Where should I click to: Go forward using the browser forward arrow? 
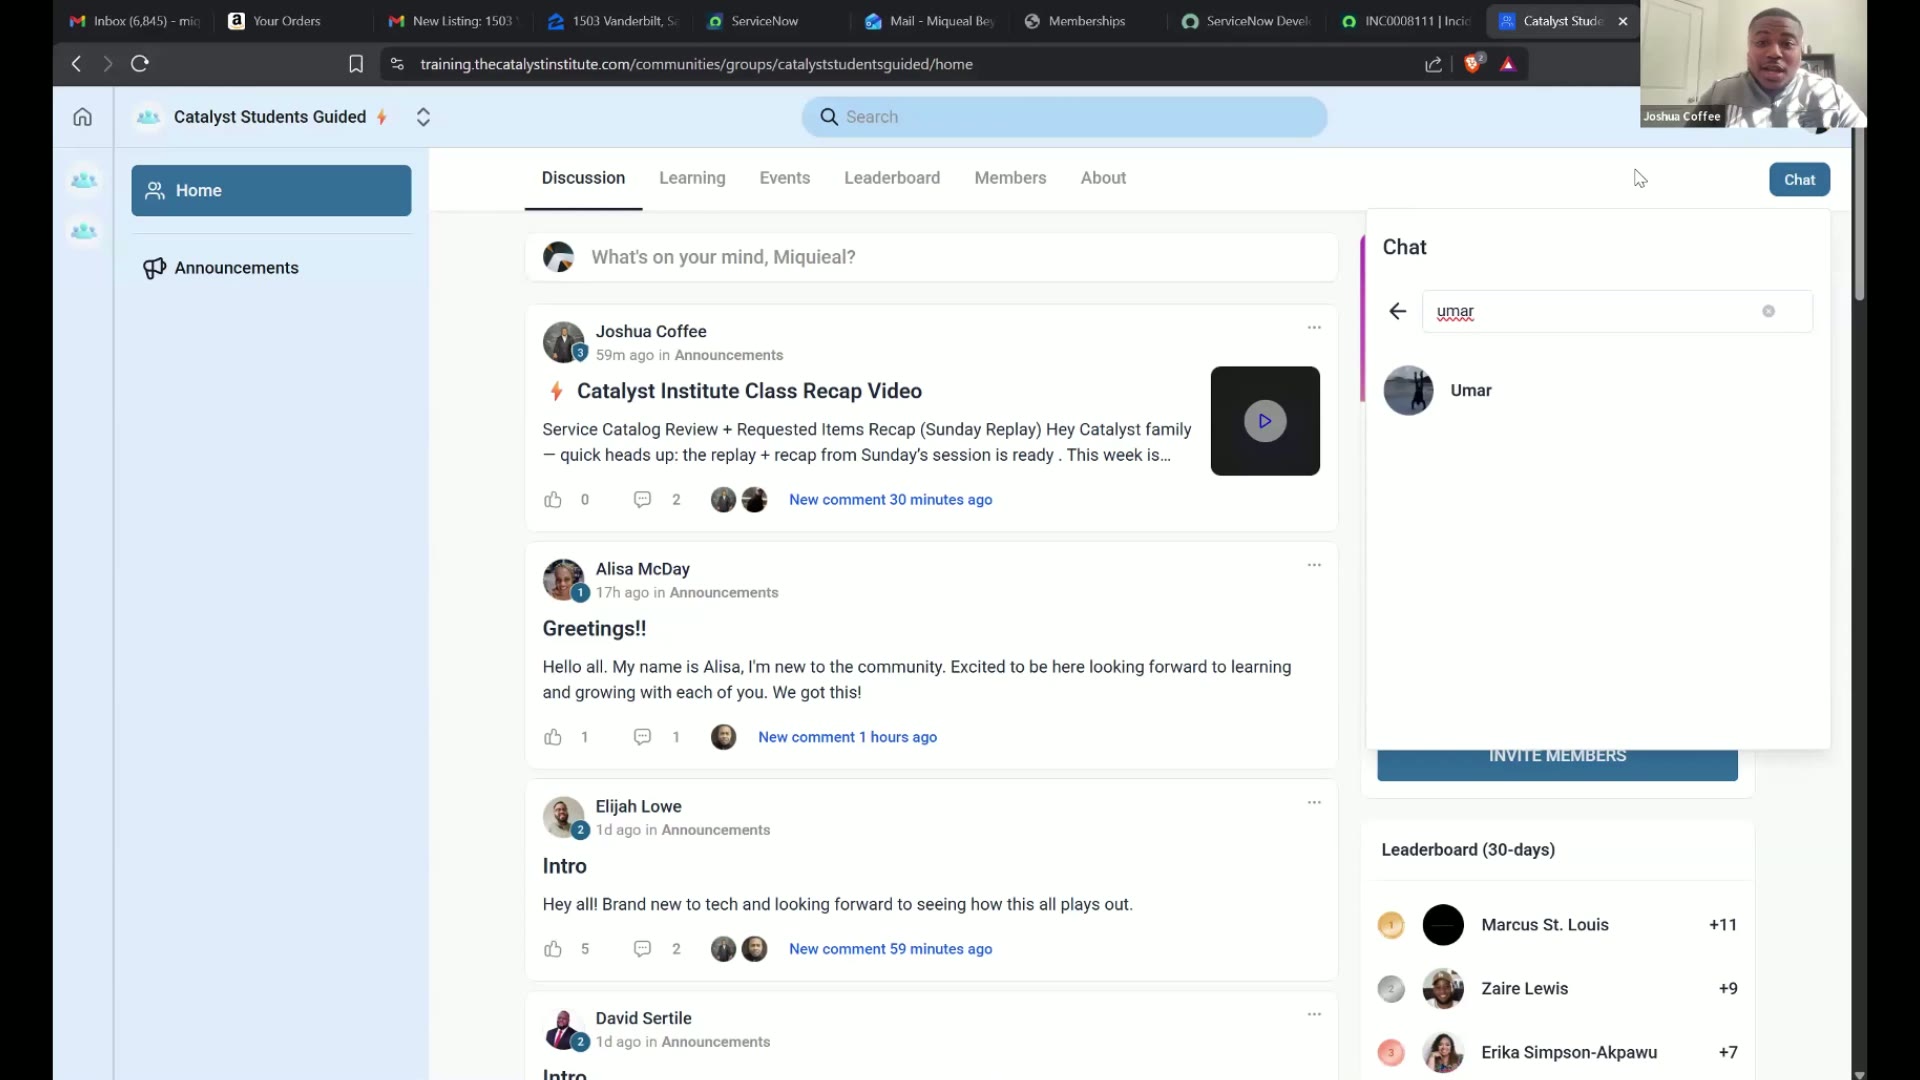(x=108, y=64)
